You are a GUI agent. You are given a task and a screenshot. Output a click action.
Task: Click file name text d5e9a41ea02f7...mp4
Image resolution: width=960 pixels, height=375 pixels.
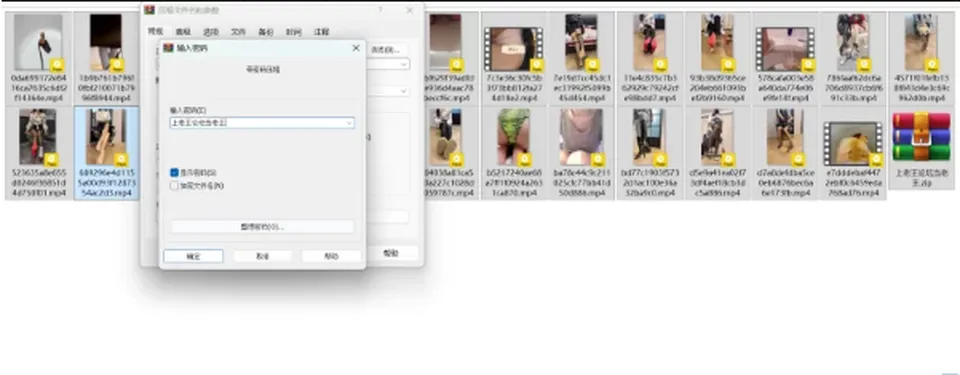point(718,183)
